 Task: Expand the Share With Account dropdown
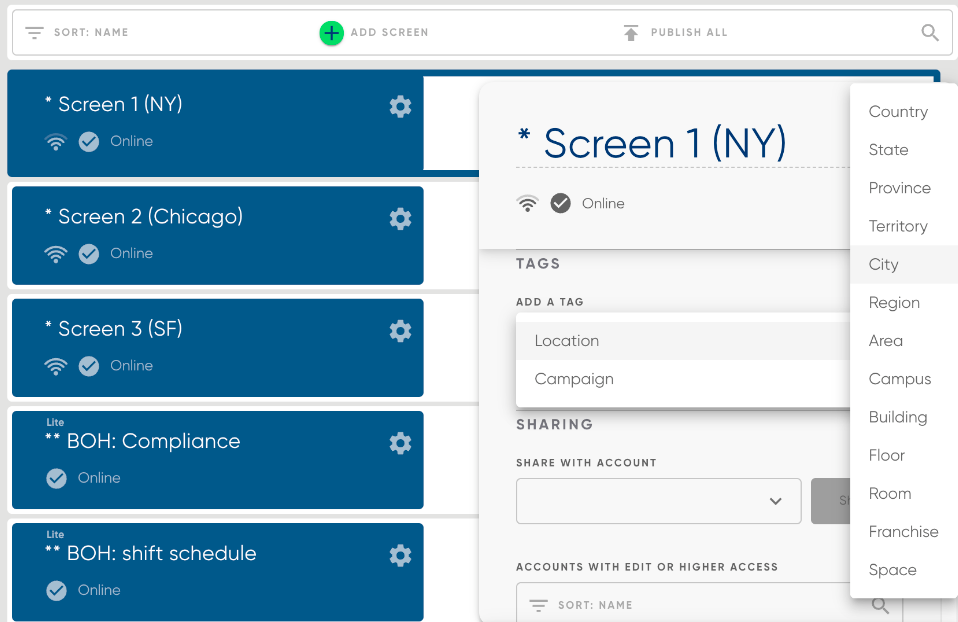(x=659, y=501)
